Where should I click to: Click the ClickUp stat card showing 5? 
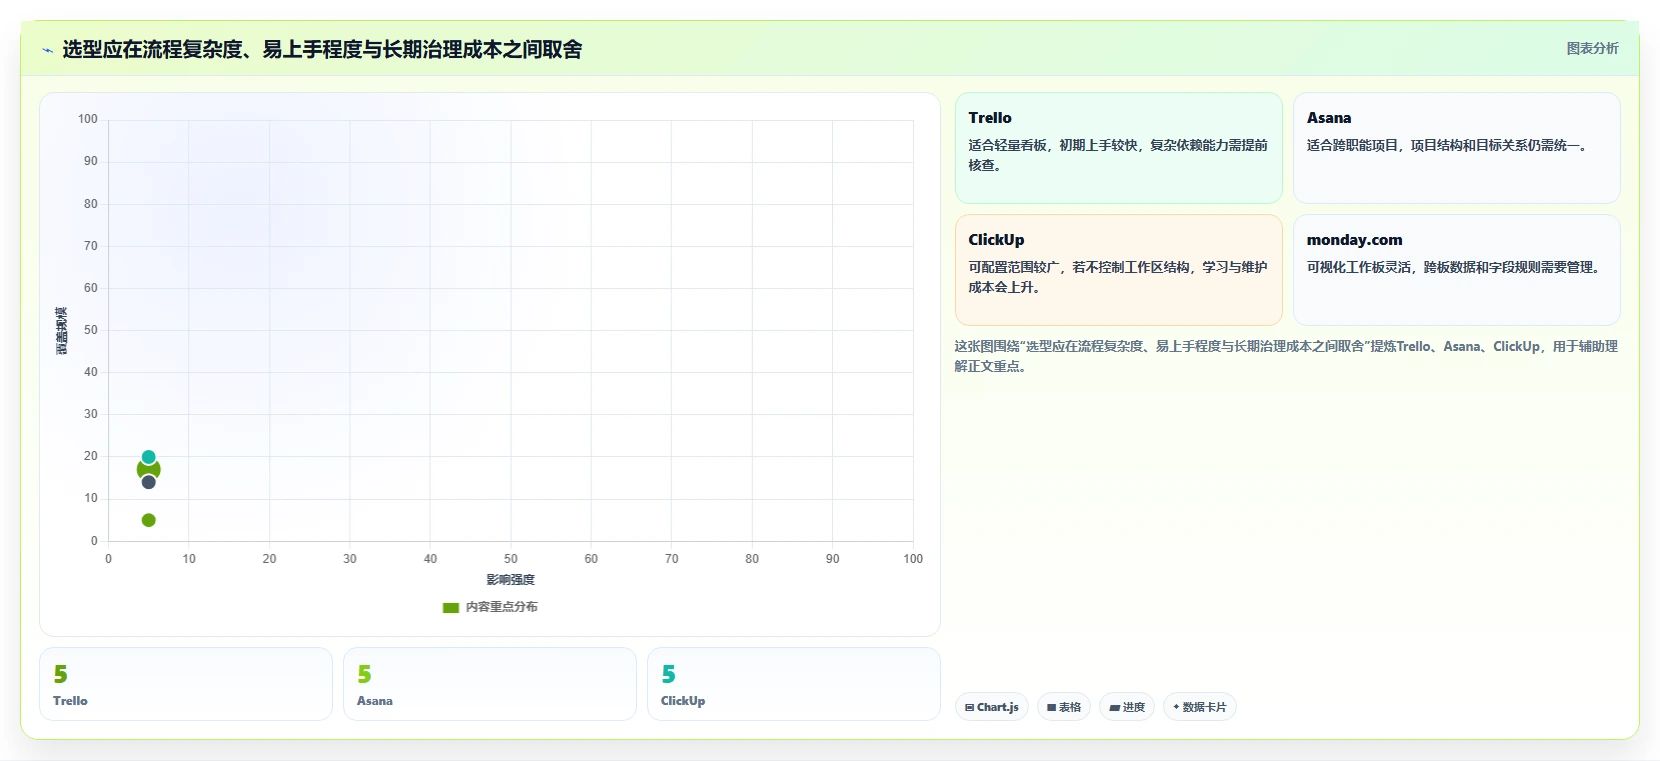click(794, 684)
